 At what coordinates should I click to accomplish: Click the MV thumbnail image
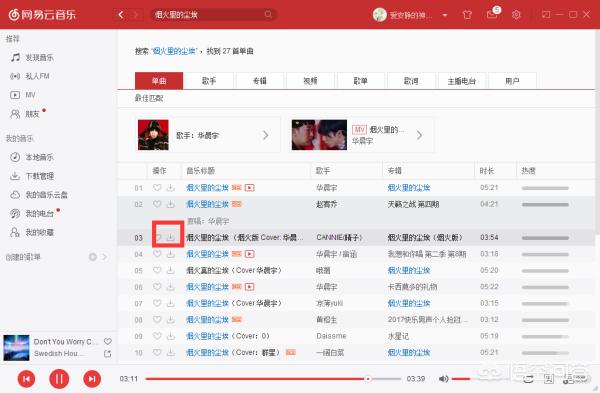pyautogui.click(x=319, y=135)
